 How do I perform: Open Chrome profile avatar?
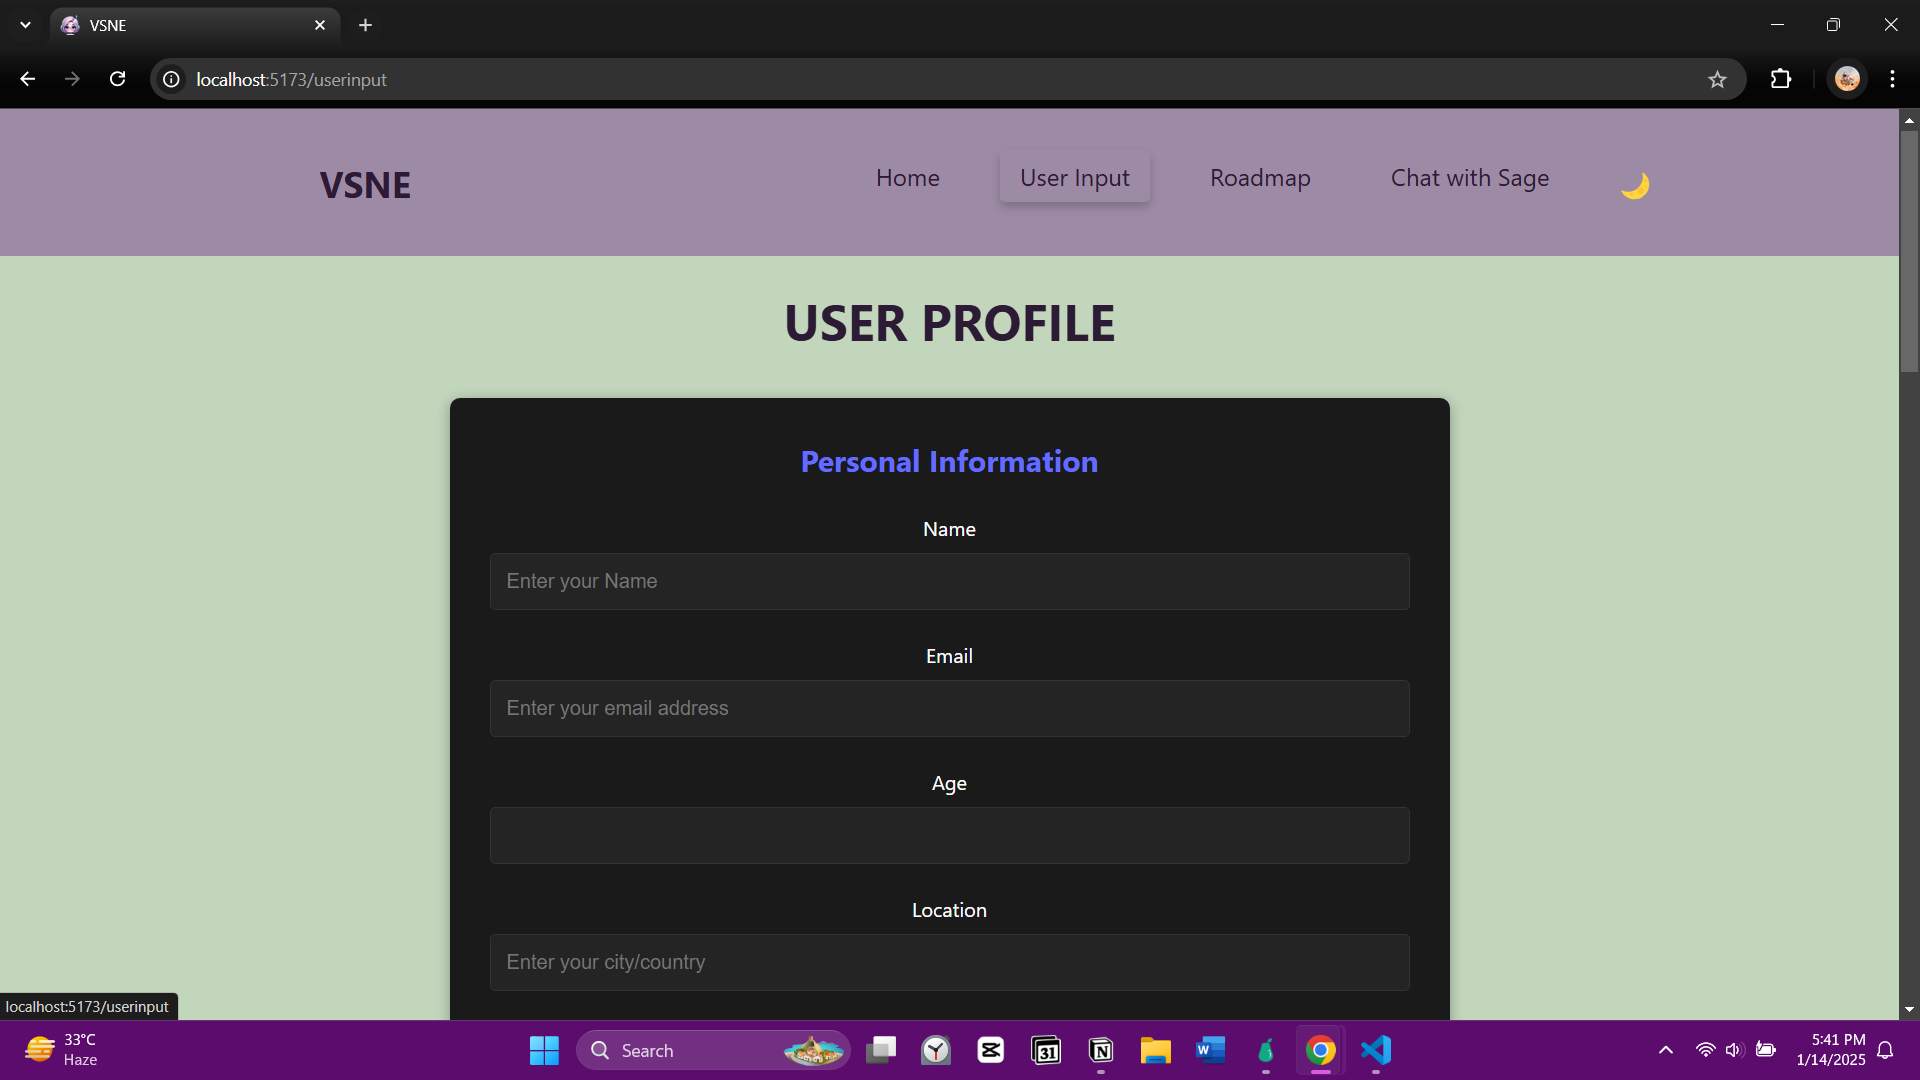(1847, 79)
